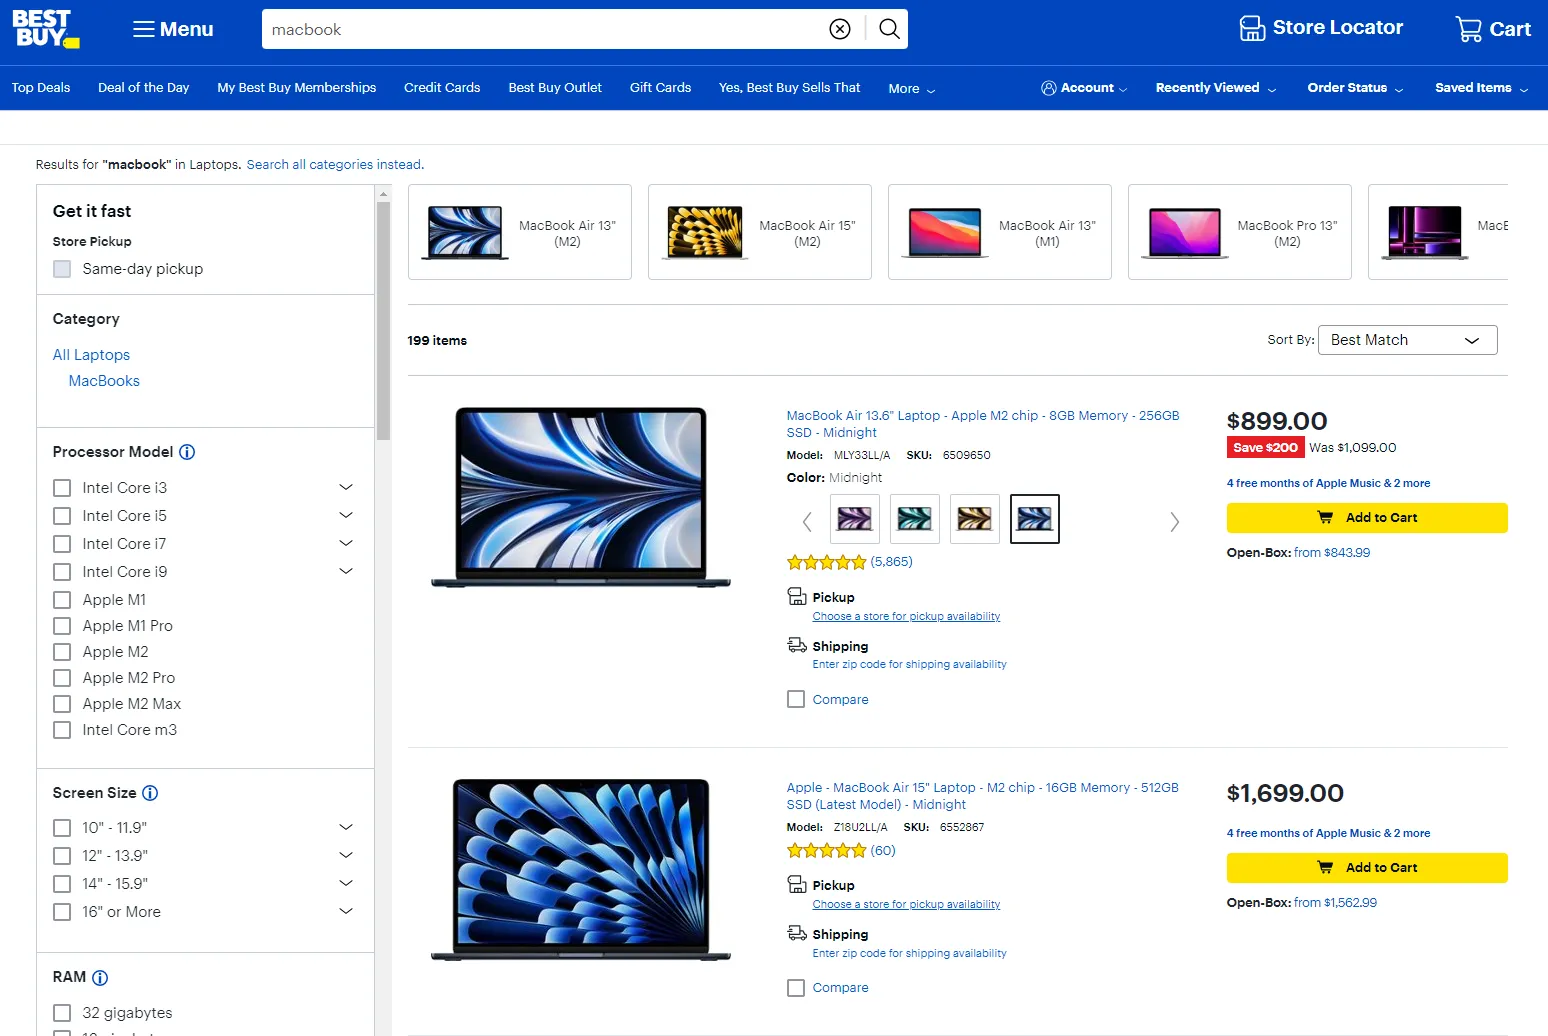Screen dimensions: 1548x1036
Task: Check the Apple M1 Pro filter
Action: point(62,626)
